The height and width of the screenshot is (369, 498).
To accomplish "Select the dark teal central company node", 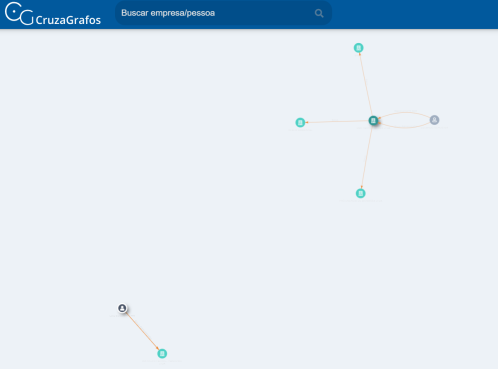I will click(x=373, y=121).
